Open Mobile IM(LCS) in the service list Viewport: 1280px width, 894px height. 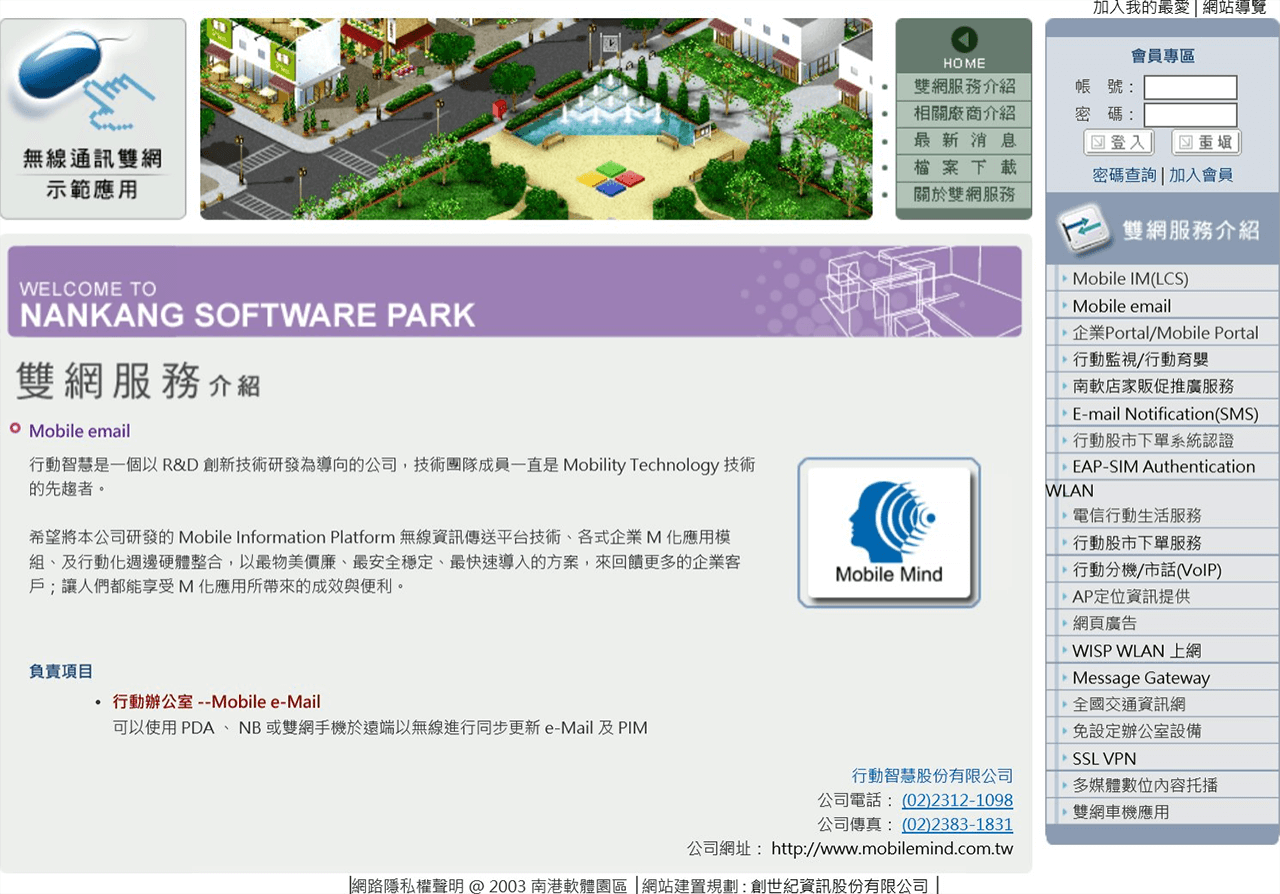pos(1130,279)
